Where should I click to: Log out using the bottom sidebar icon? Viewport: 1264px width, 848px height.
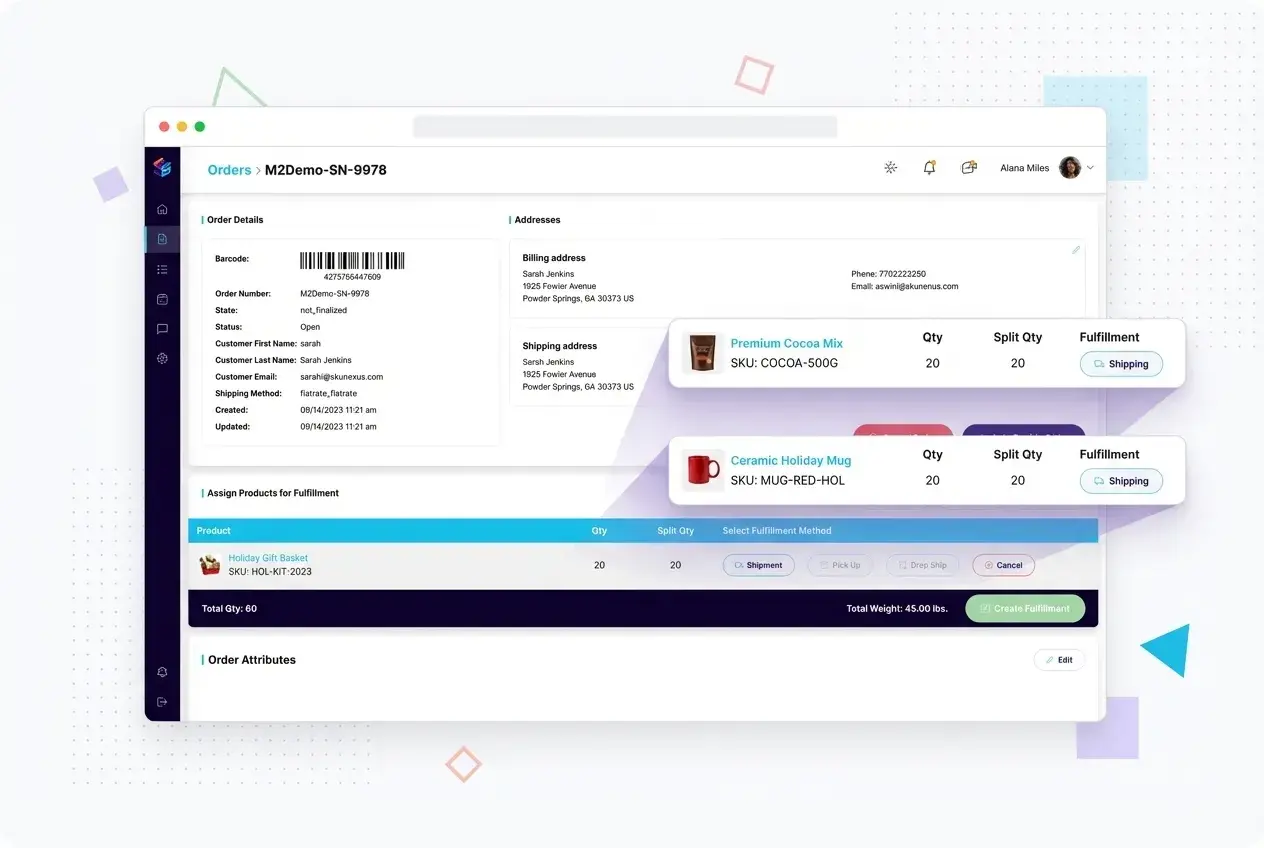pyautogui.click(x=162, y=702)
